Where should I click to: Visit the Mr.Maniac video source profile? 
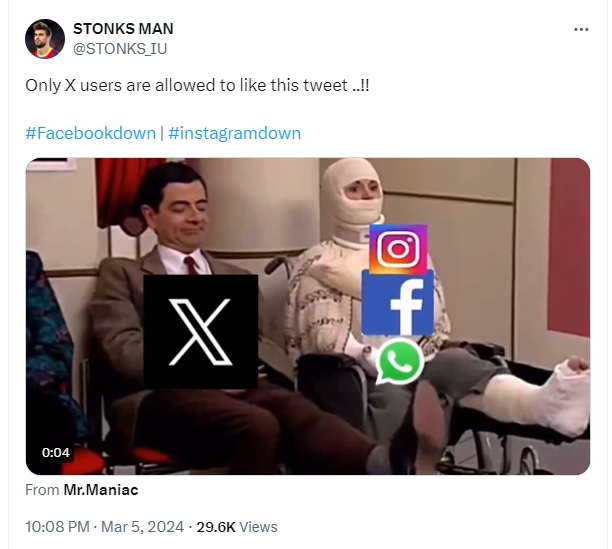[x=101, y=490]
